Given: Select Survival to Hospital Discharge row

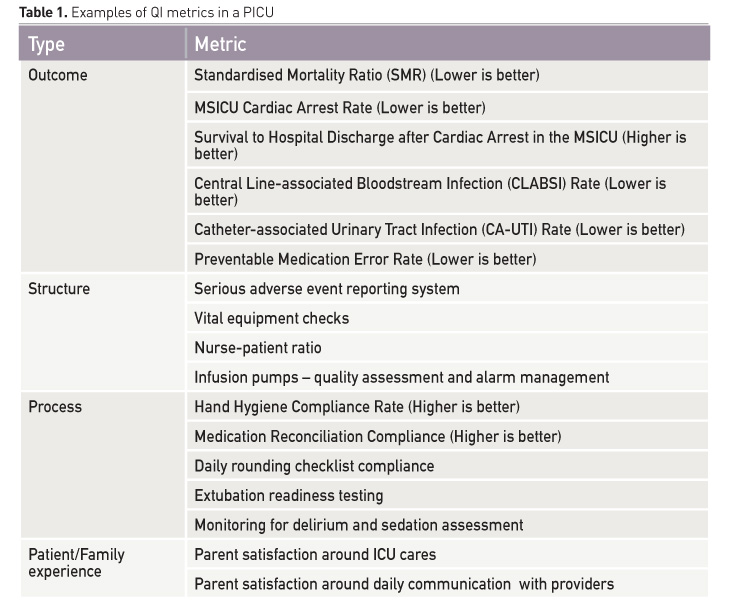Looking at the screenshot, I should 440,145.
